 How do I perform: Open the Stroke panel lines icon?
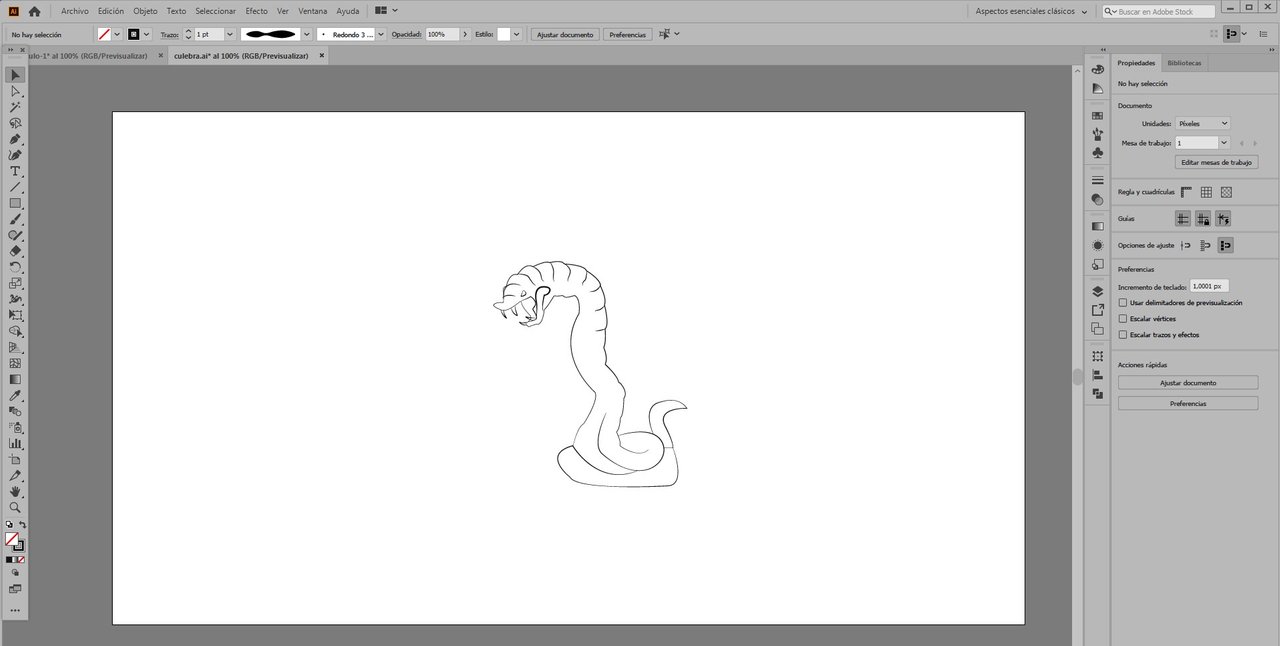point(1097,180)
